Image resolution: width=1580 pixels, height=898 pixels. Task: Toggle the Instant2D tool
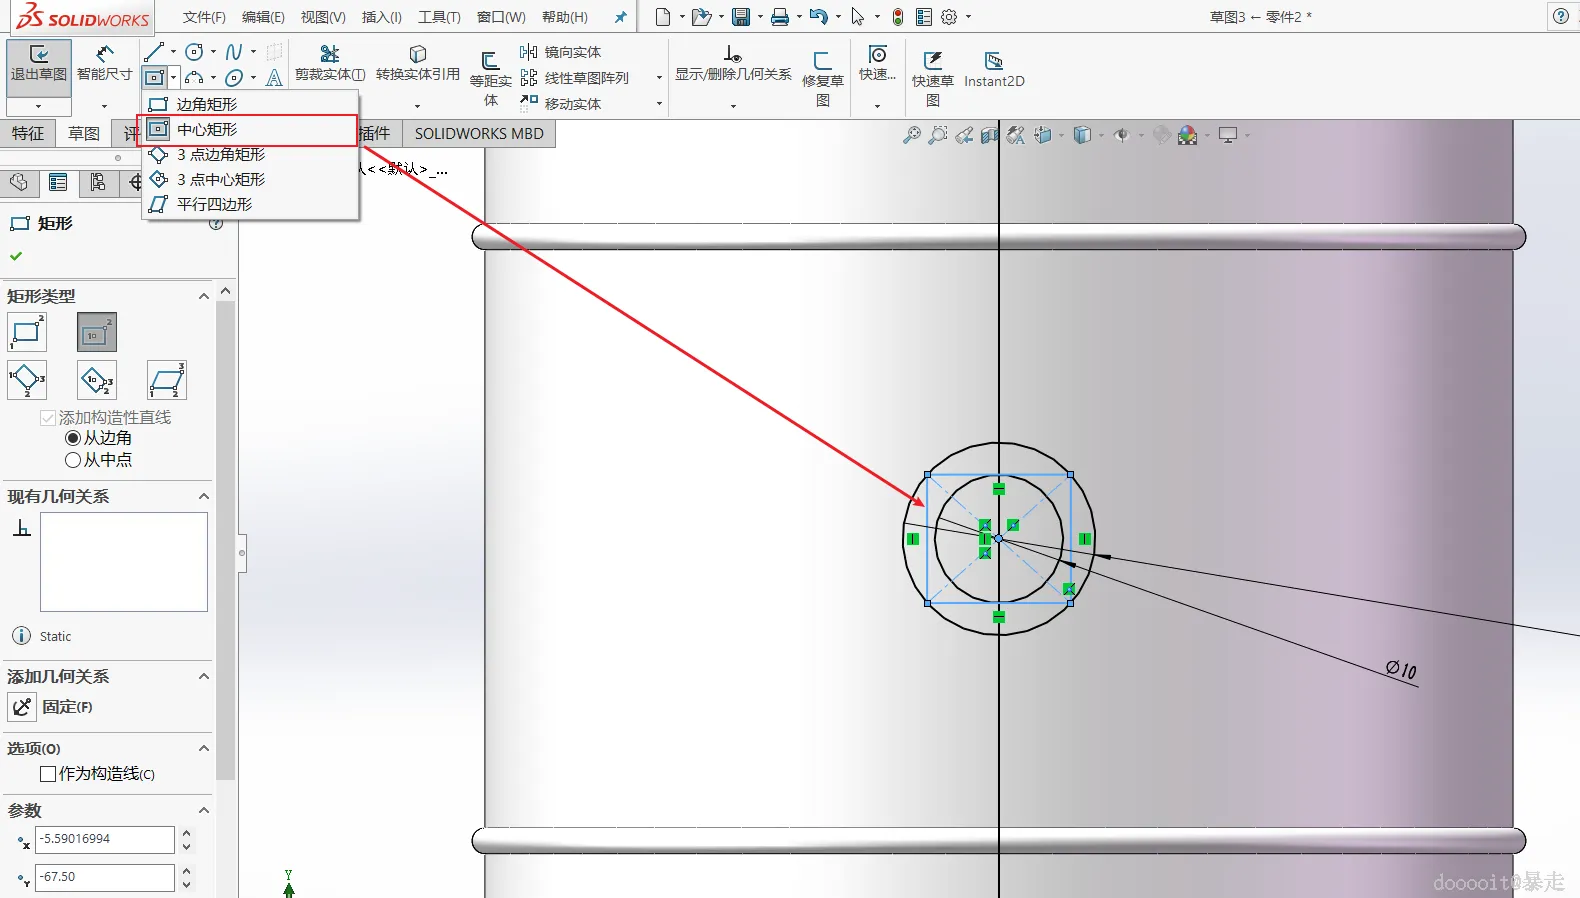[x=994, y=70]
